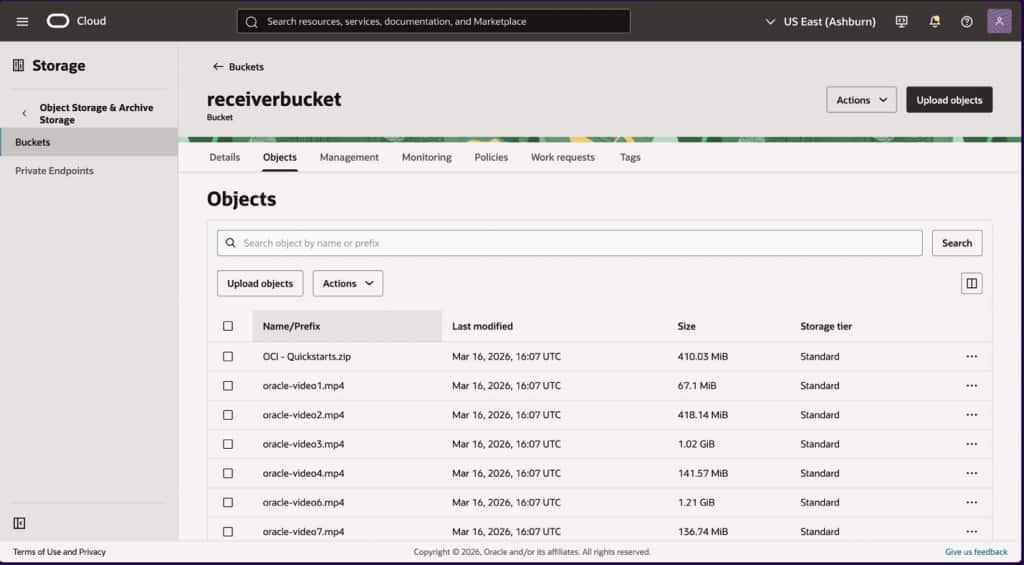Screen dimensions: 1024x565
Task: Open Private Endpoints in the sidebar
Action: point(54,170)
